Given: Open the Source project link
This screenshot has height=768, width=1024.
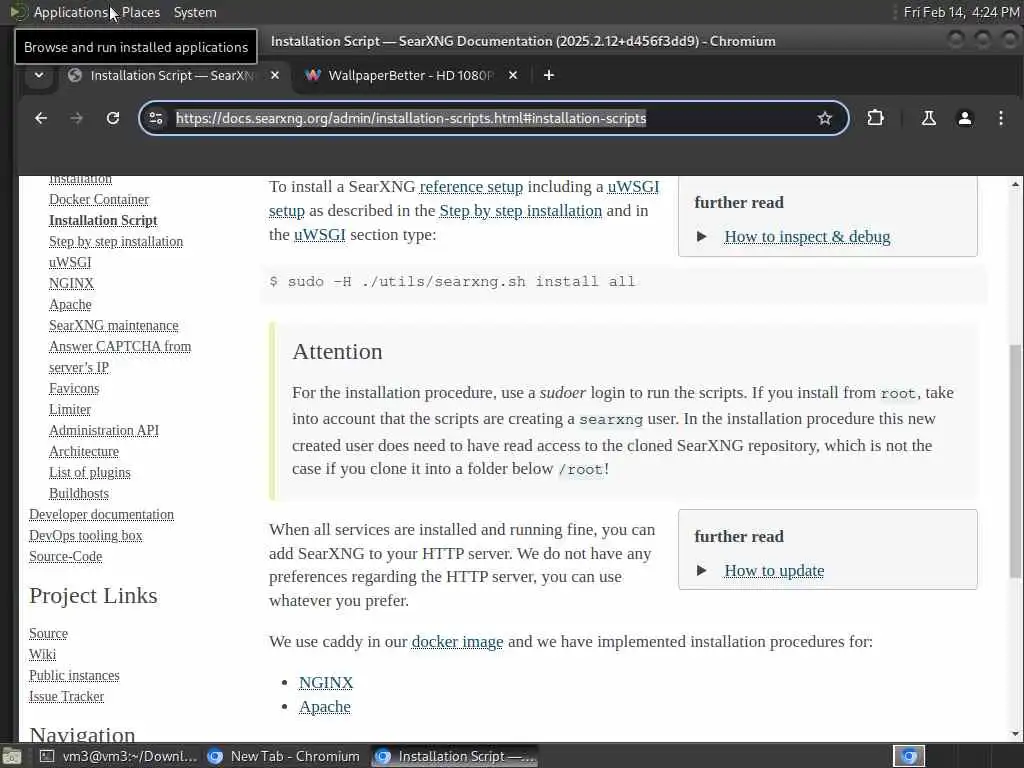Looking at the screenshot, I should coord(48,633).
